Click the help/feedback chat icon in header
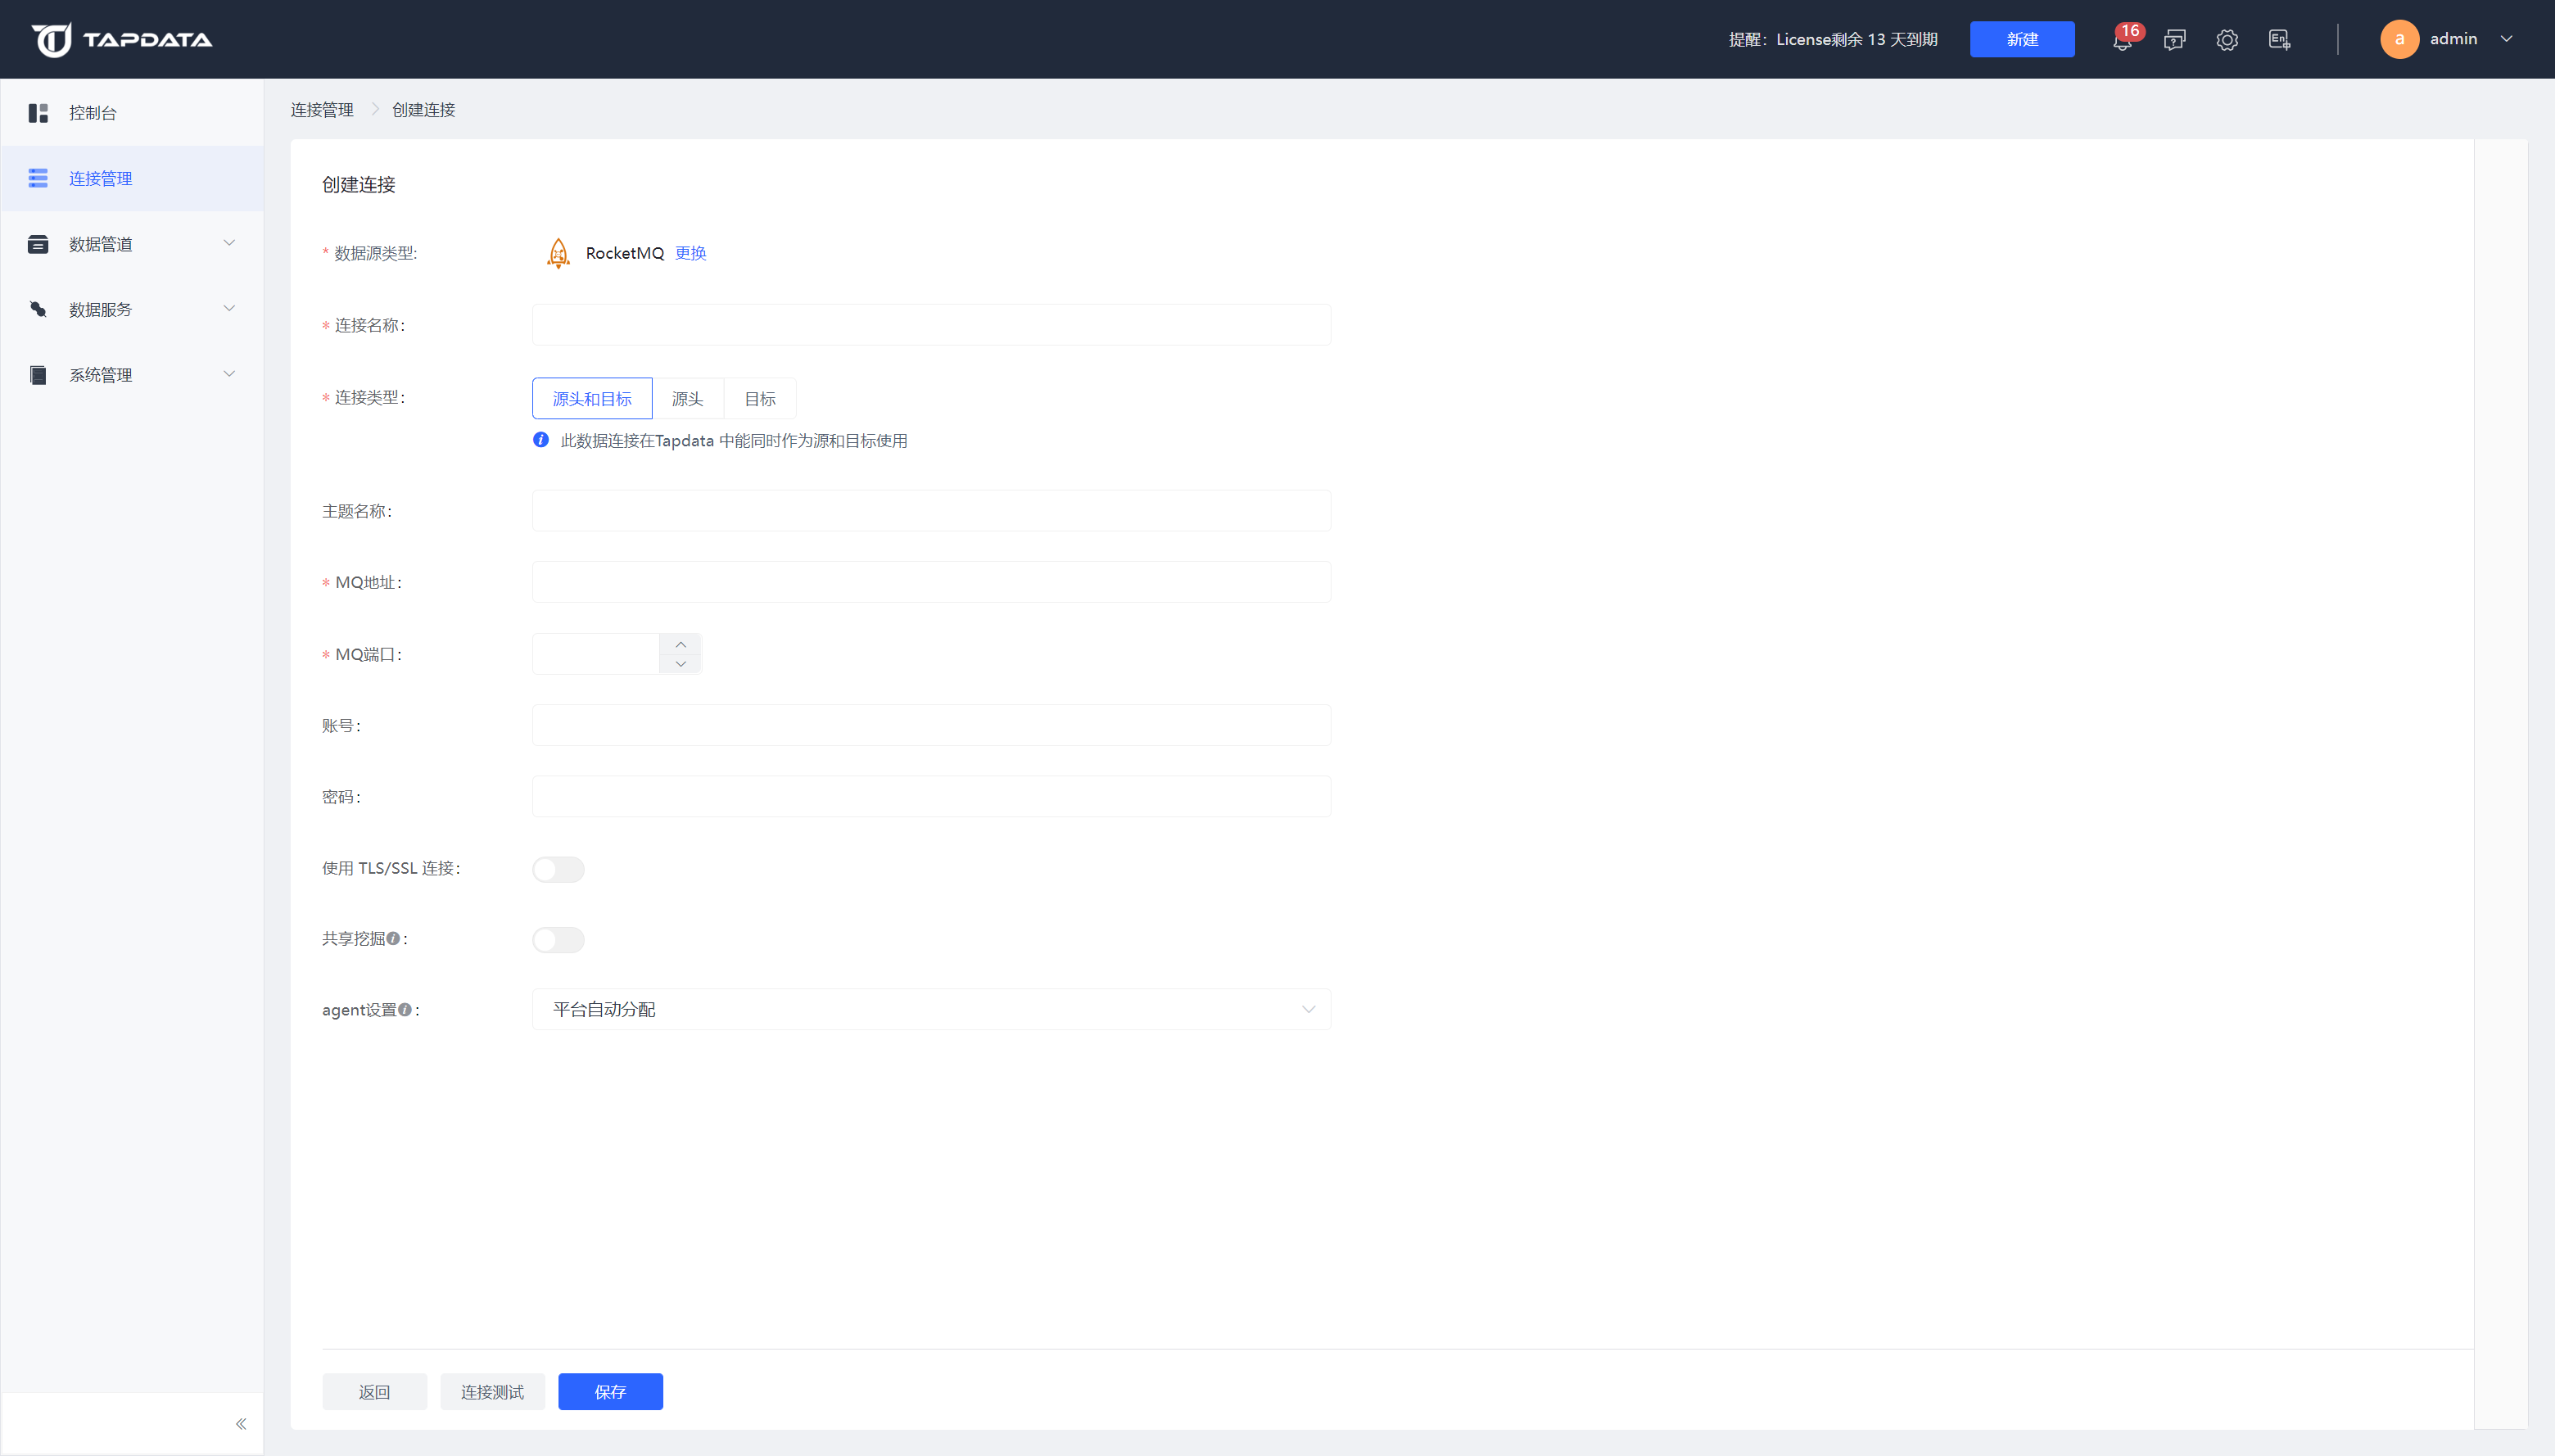 click(x=2174, y=40)
